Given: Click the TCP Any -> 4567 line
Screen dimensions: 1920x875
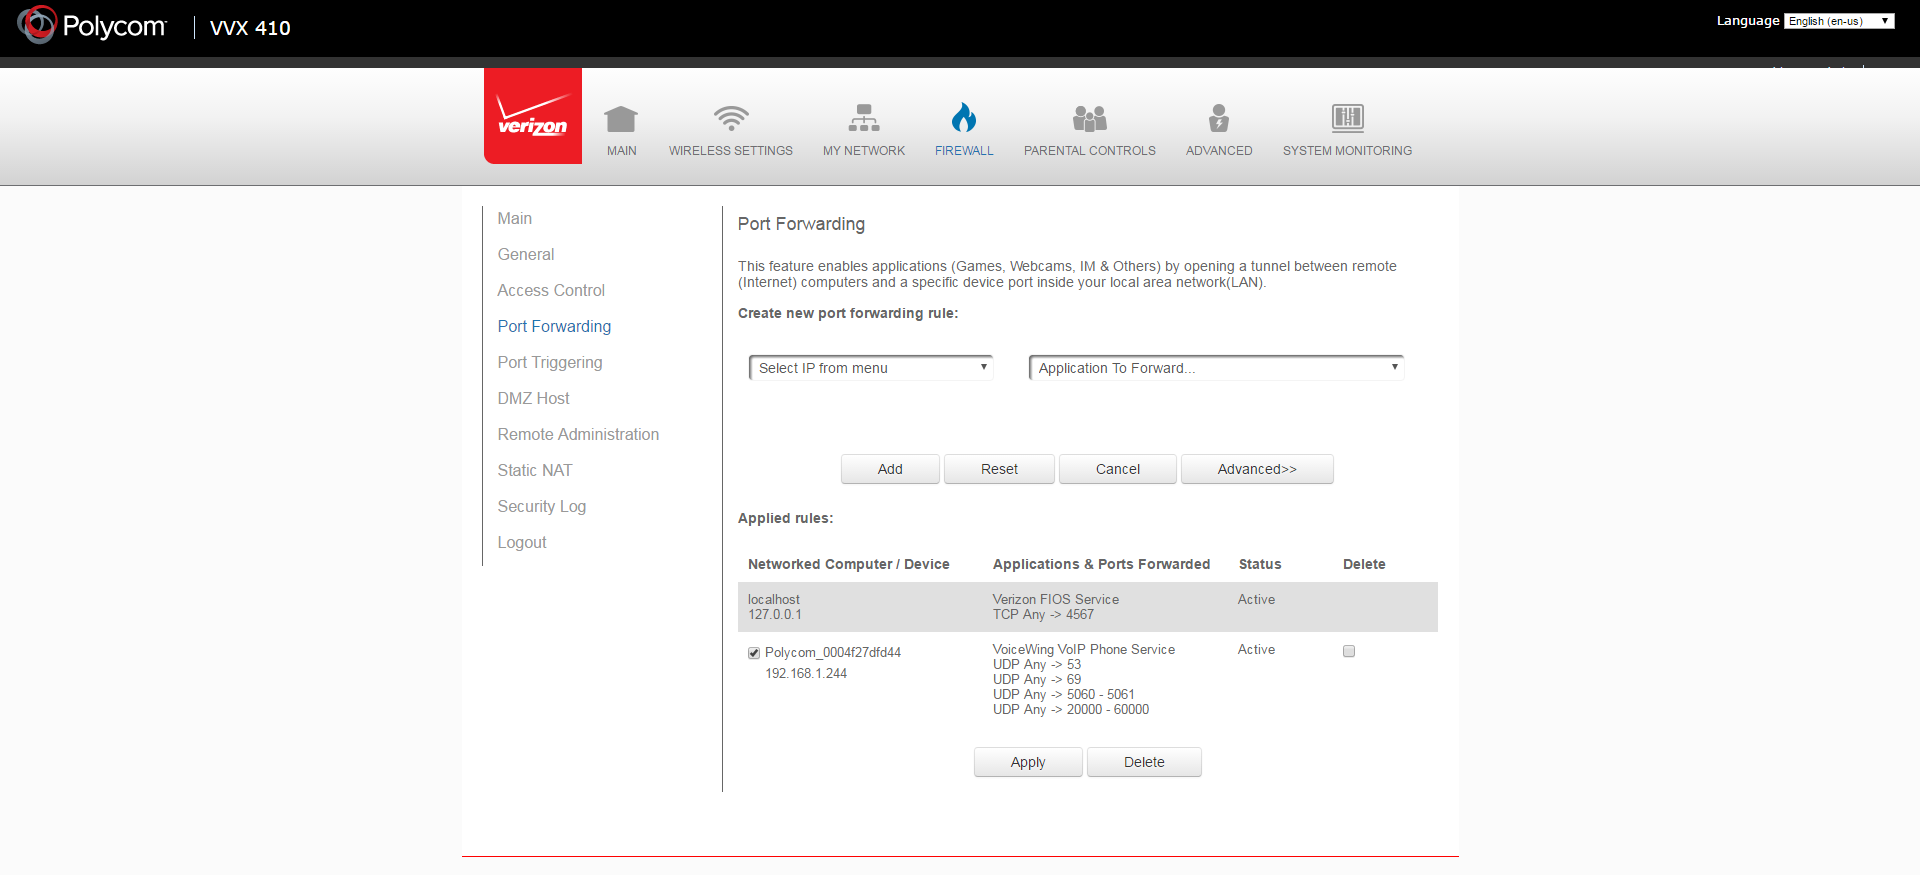Looking at the screenshot, I should point(1043,614).
